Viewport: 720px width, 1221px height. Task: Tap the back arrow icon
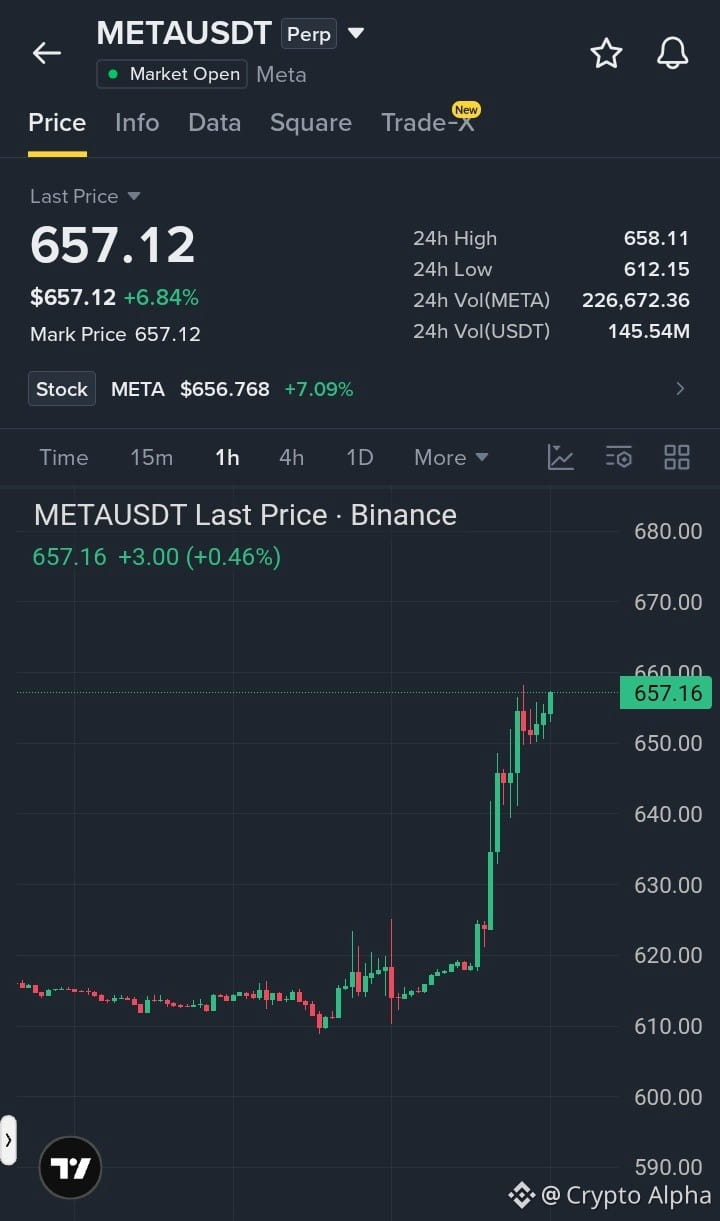(x=47, y=53)
